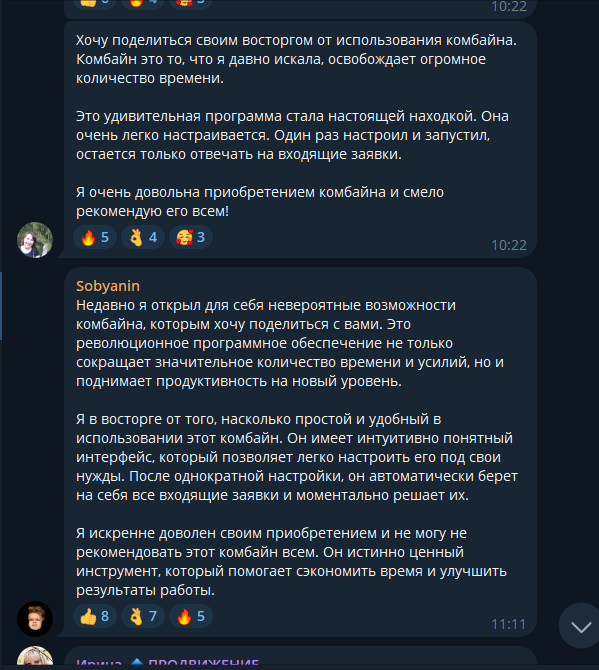Image resolution: width=599 pixels, height=670 pixels.
Task: Select paragraph starting 'Недавно я открыл для себя'
Action: [291, 343]
